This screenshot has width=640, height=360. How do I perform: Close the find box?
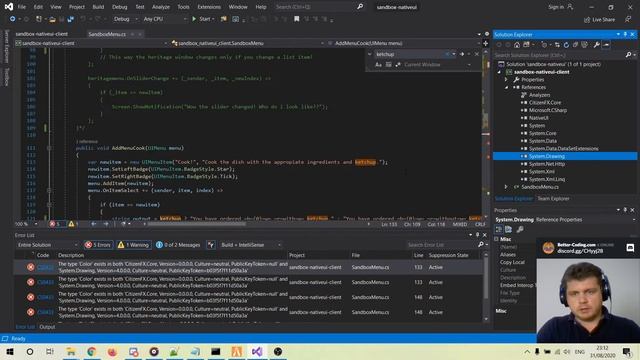[x=476, y=54]
